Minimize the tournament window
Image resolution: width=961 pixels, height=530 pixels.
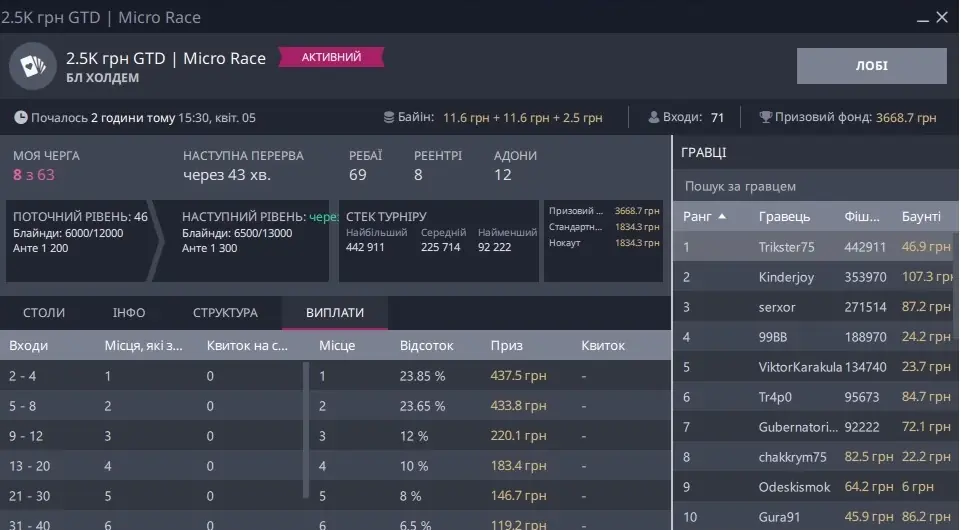point(920,17)
